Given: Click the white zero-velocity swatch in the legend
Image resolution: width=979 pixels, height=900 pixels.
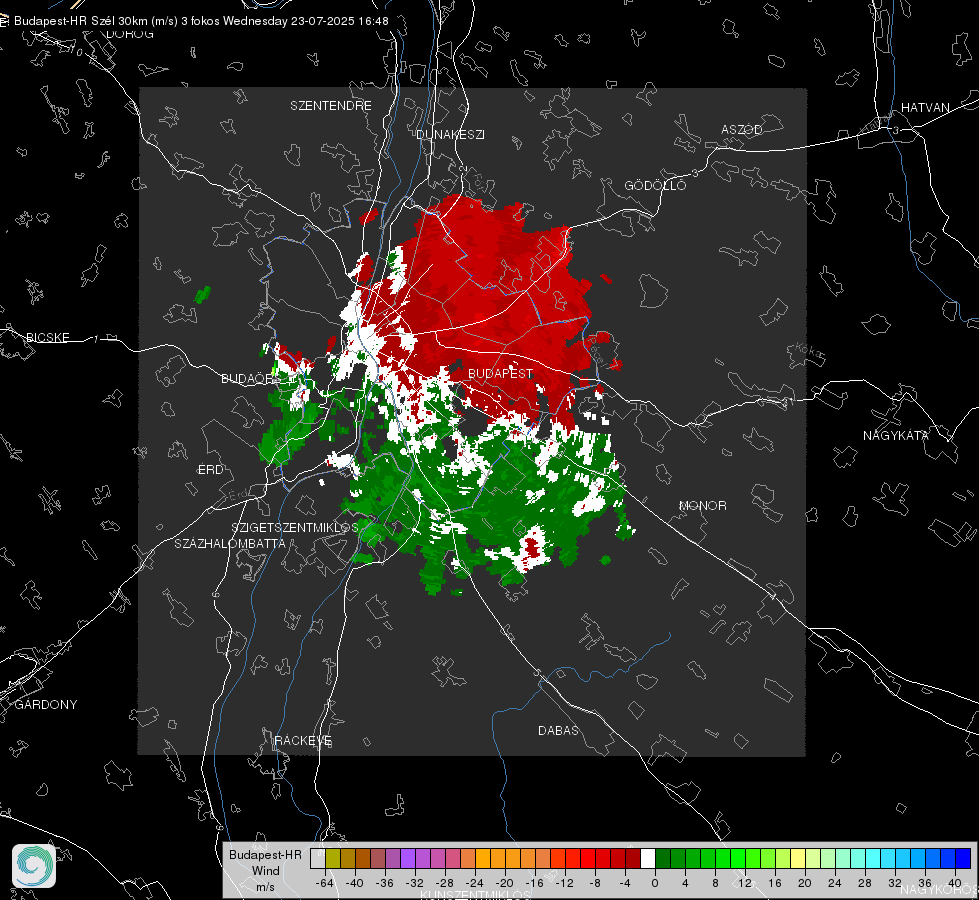Looking at the screenshot, I should pyautogui.click(x=648, y=858).
